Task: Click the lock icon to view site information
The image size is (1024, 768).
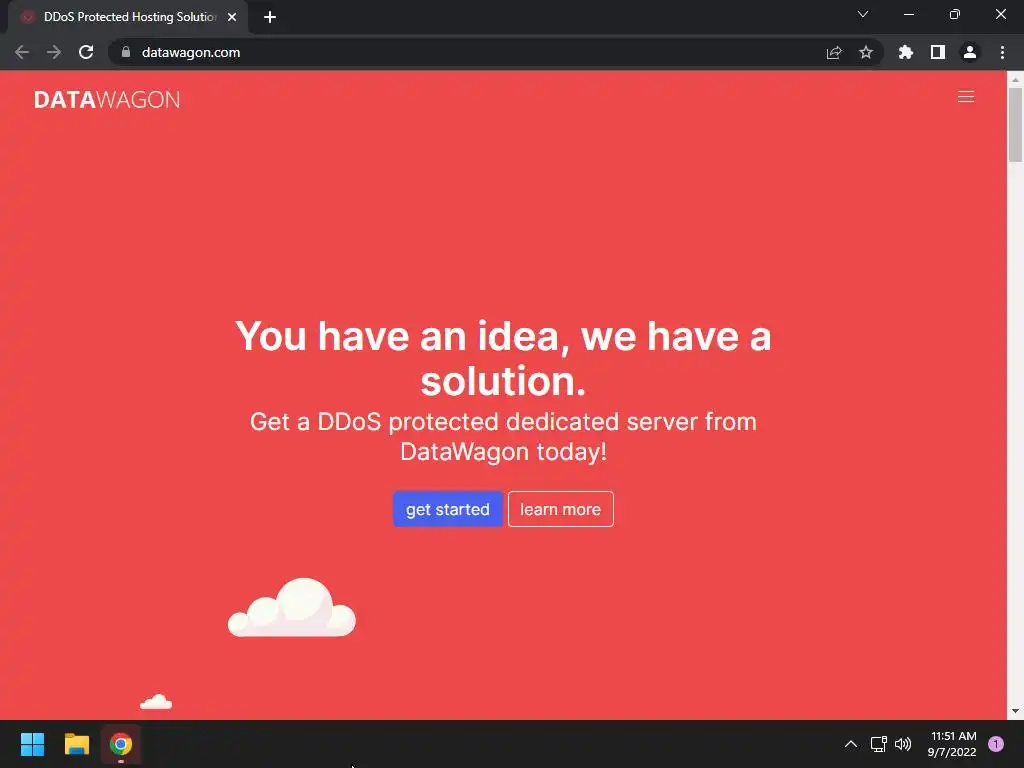Action: pos(126,52)
